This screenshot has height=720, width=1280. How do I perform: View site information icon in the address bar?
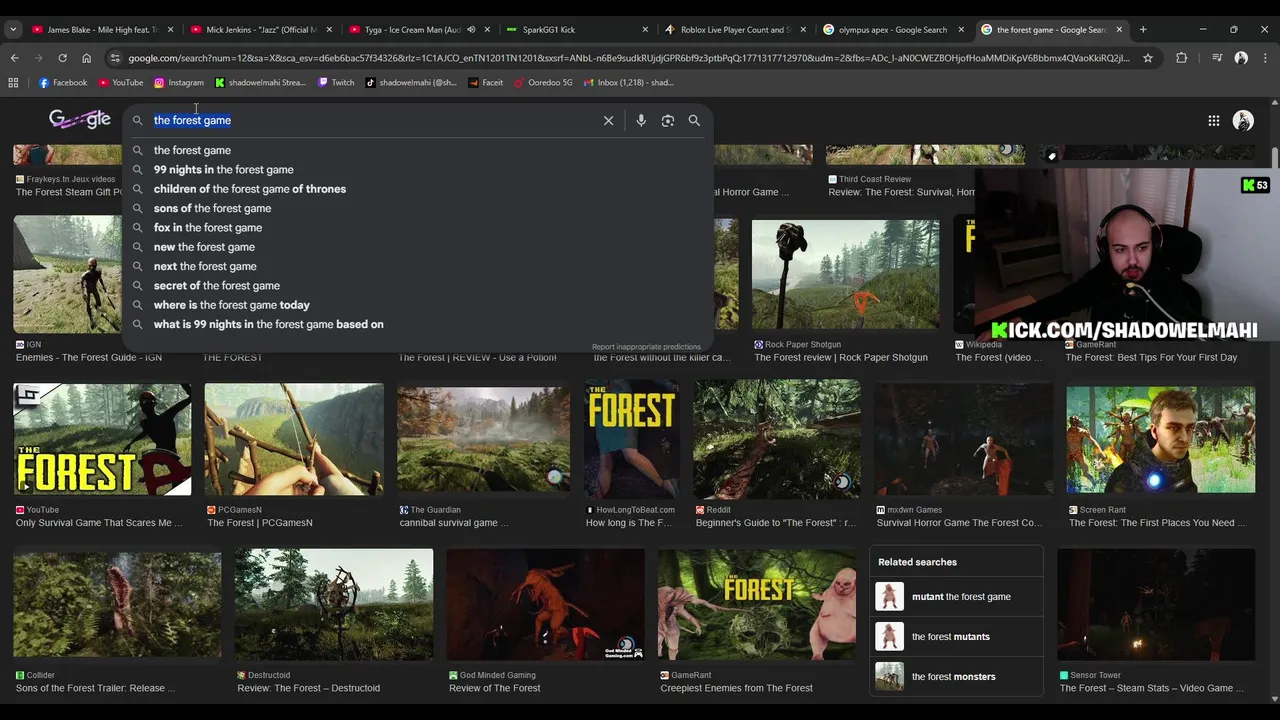tap(115, 58)
